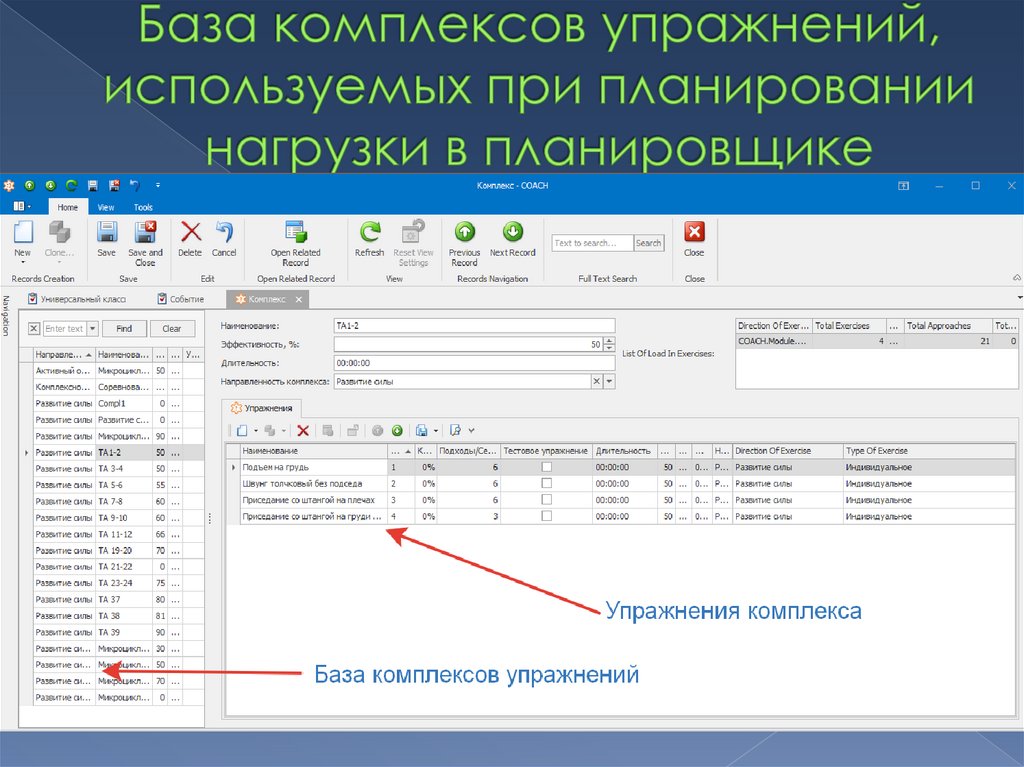Tick Тестовое упражнение for Подъем на грудь
1024x767 pixels.
pyautogui.click(x=547, y=467)
